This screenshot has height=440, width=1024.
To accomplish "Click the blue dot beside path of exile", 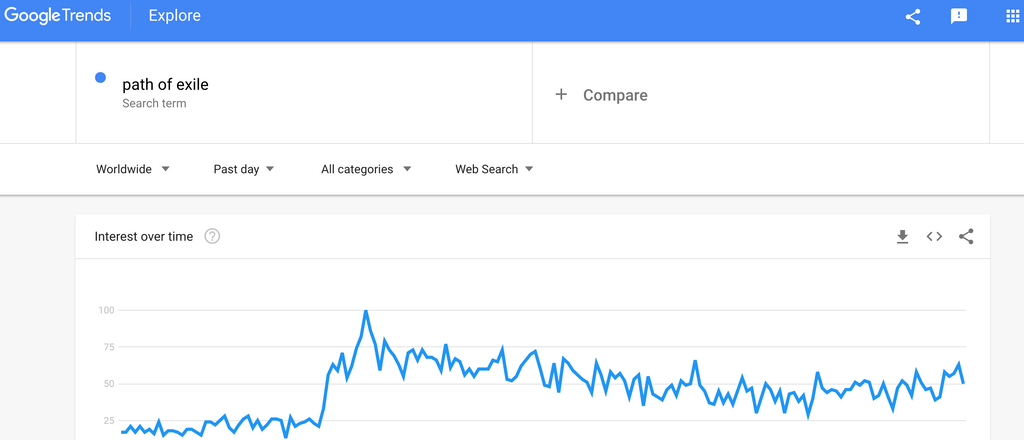I will click(x=101, y=78).
